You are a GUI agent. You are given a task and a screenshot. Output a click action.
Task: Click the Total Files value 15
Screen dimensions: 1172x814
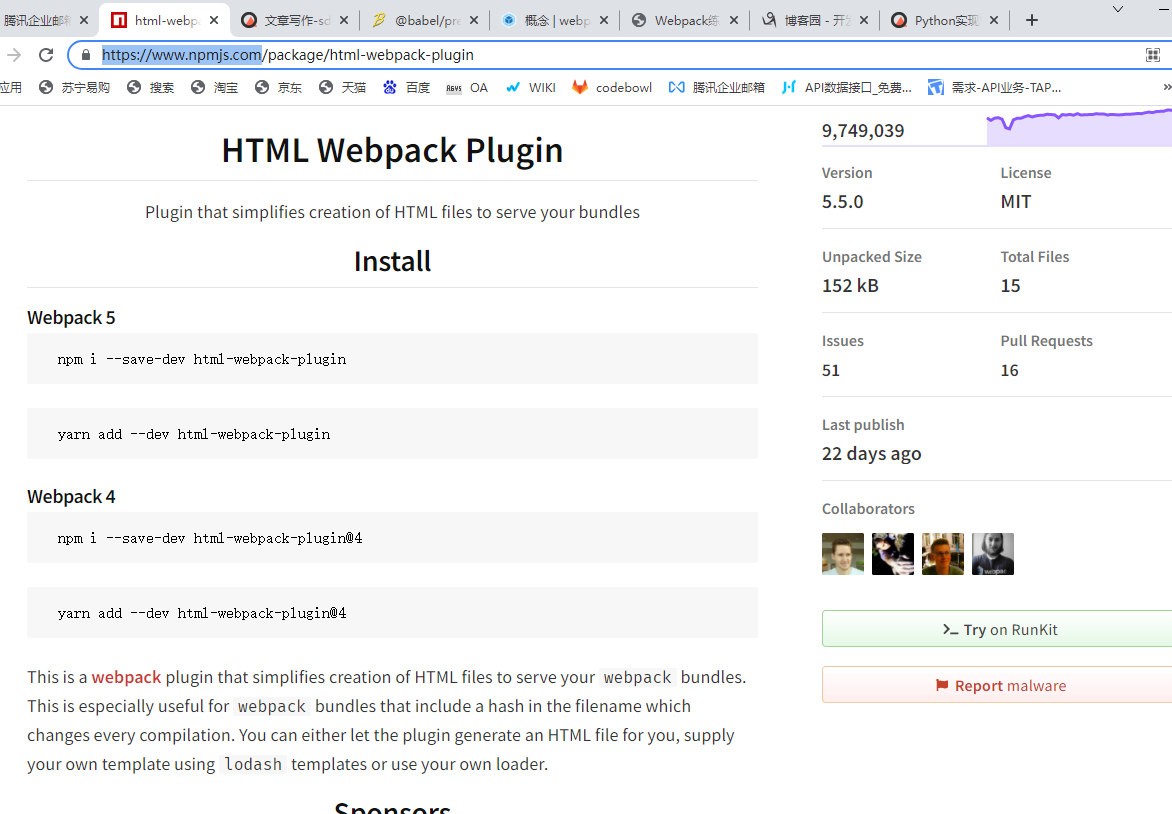pos(1010,286)
